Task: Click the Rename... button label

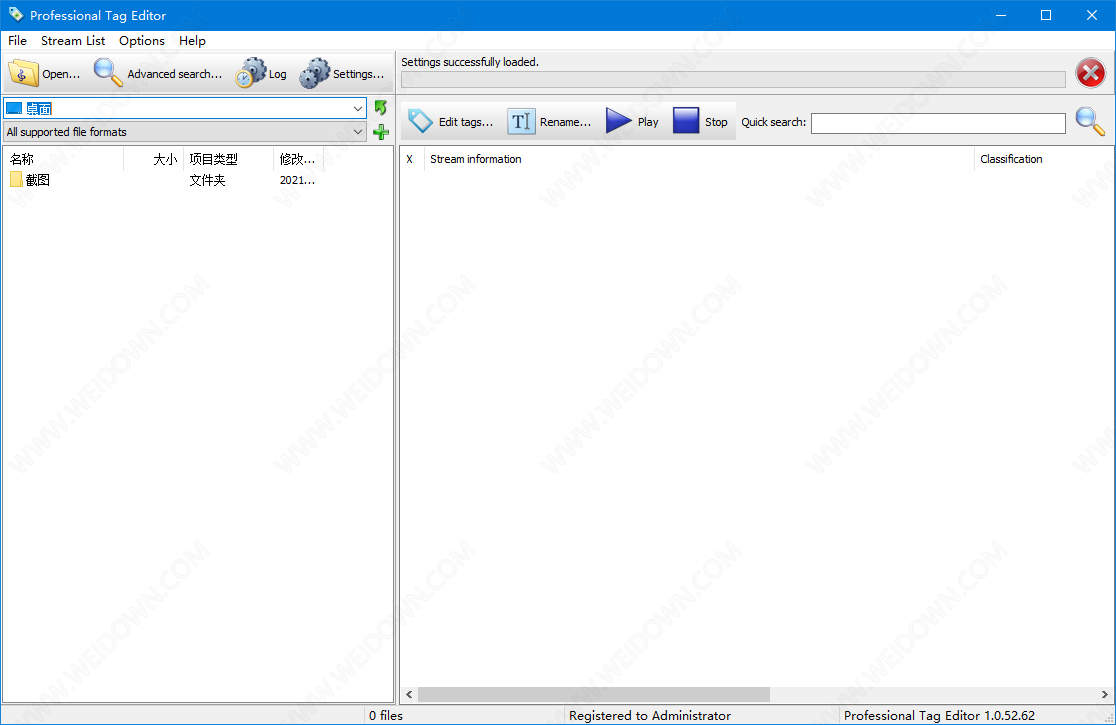Action: 565,122
